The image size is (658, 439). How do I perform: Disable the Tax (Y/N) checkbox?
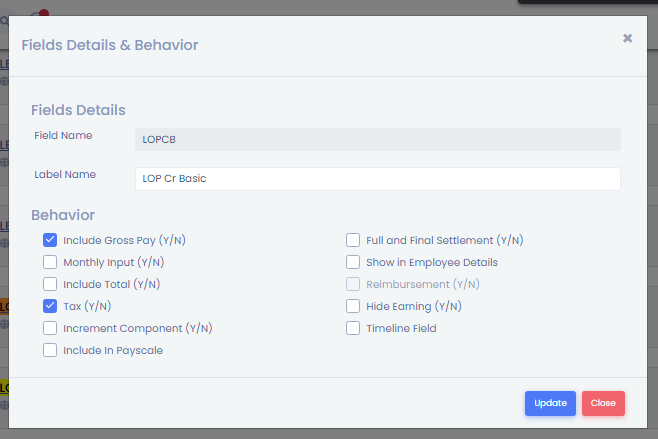pos(50,306)
